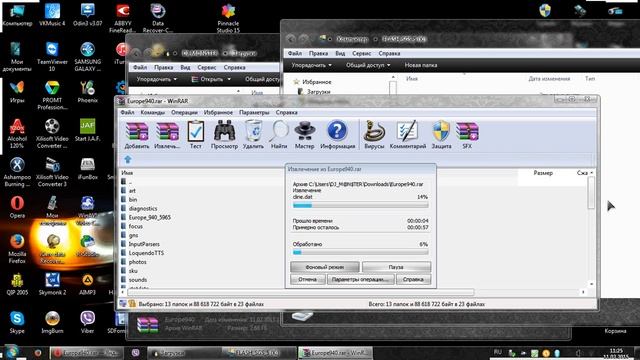Image resolution: width=640 pixels, height=360 pixels.
Task: Select the InputParsers folder row
Action: pos(144,244)
